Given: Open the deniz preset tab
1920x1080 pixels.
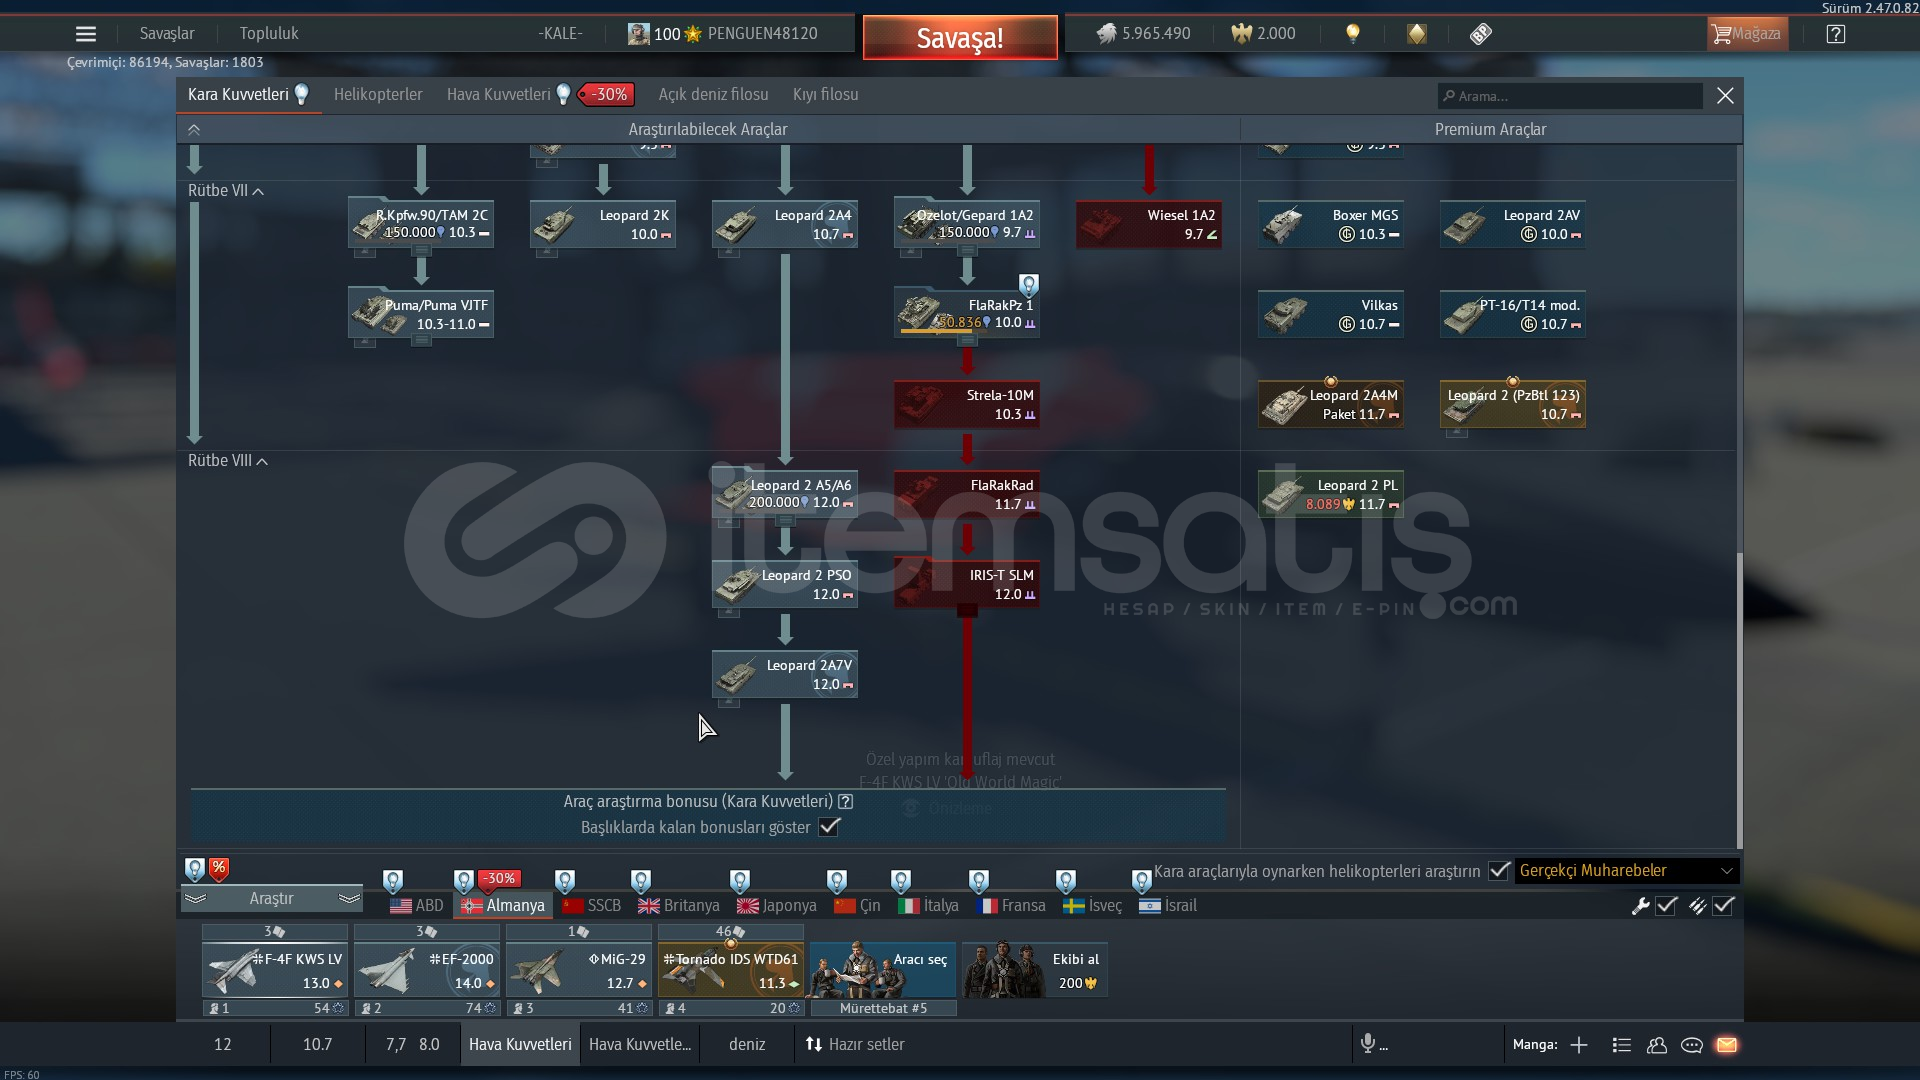Looking at the screenshot, I should pos(747,1044).
